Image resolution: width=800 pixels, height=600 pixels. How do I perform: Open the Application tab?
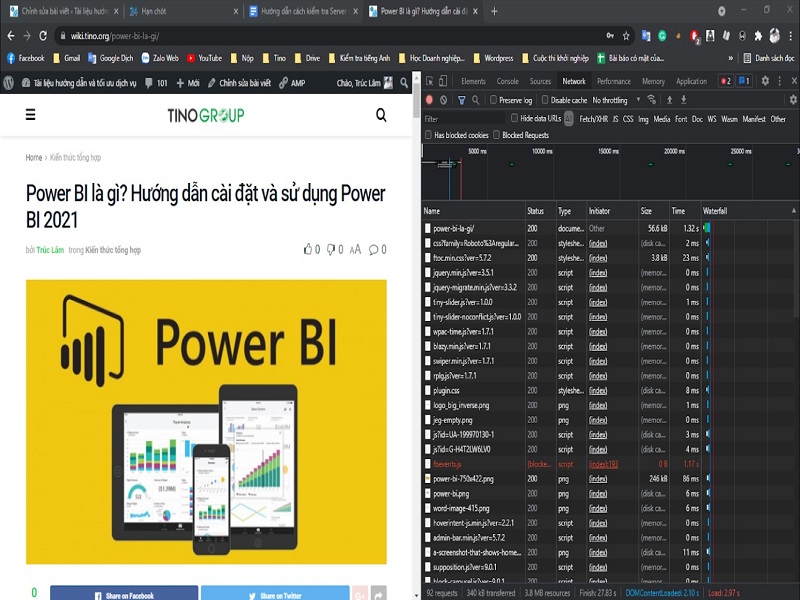(691, 81)
